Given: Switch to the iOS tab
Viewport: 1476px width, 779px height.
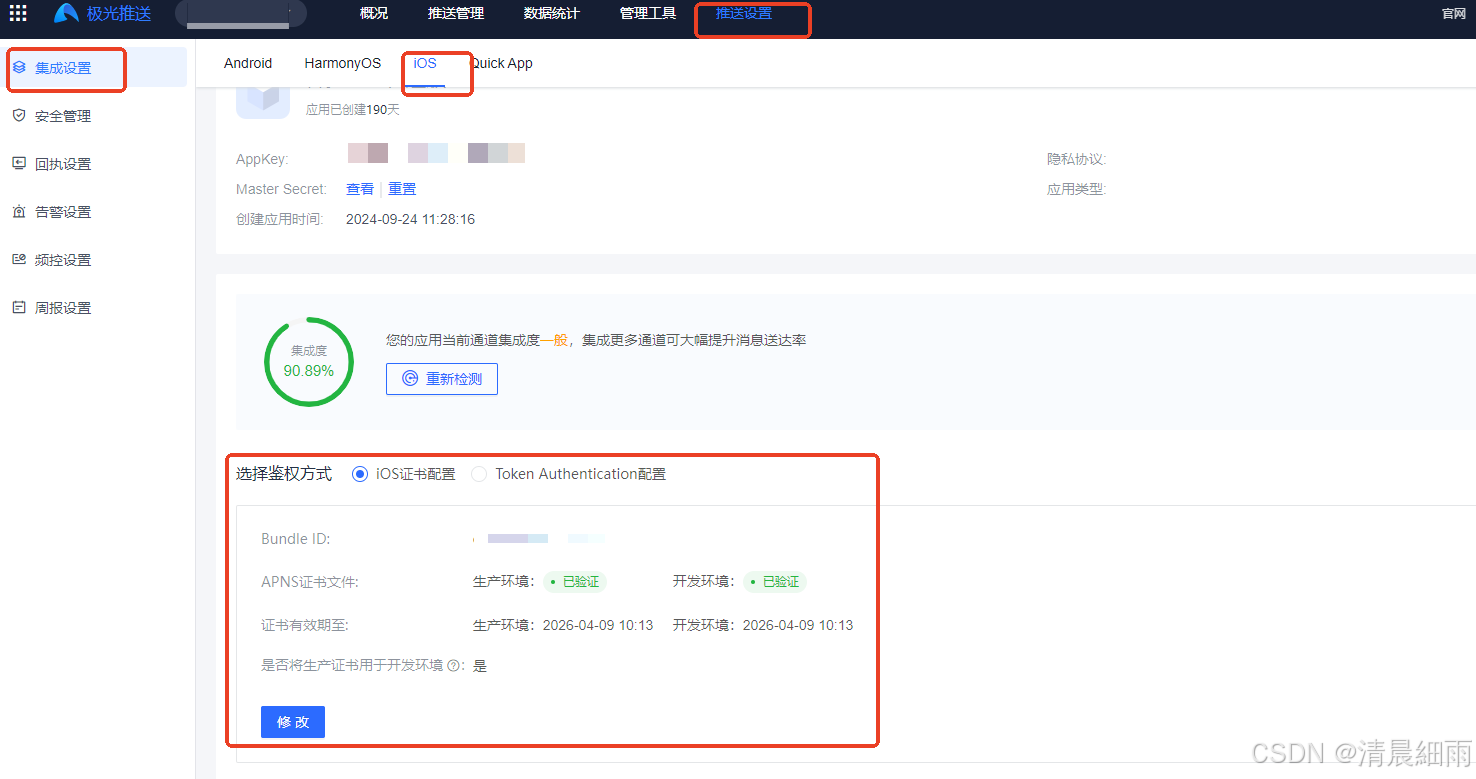Looking at the screenshot, I should 425,63.
